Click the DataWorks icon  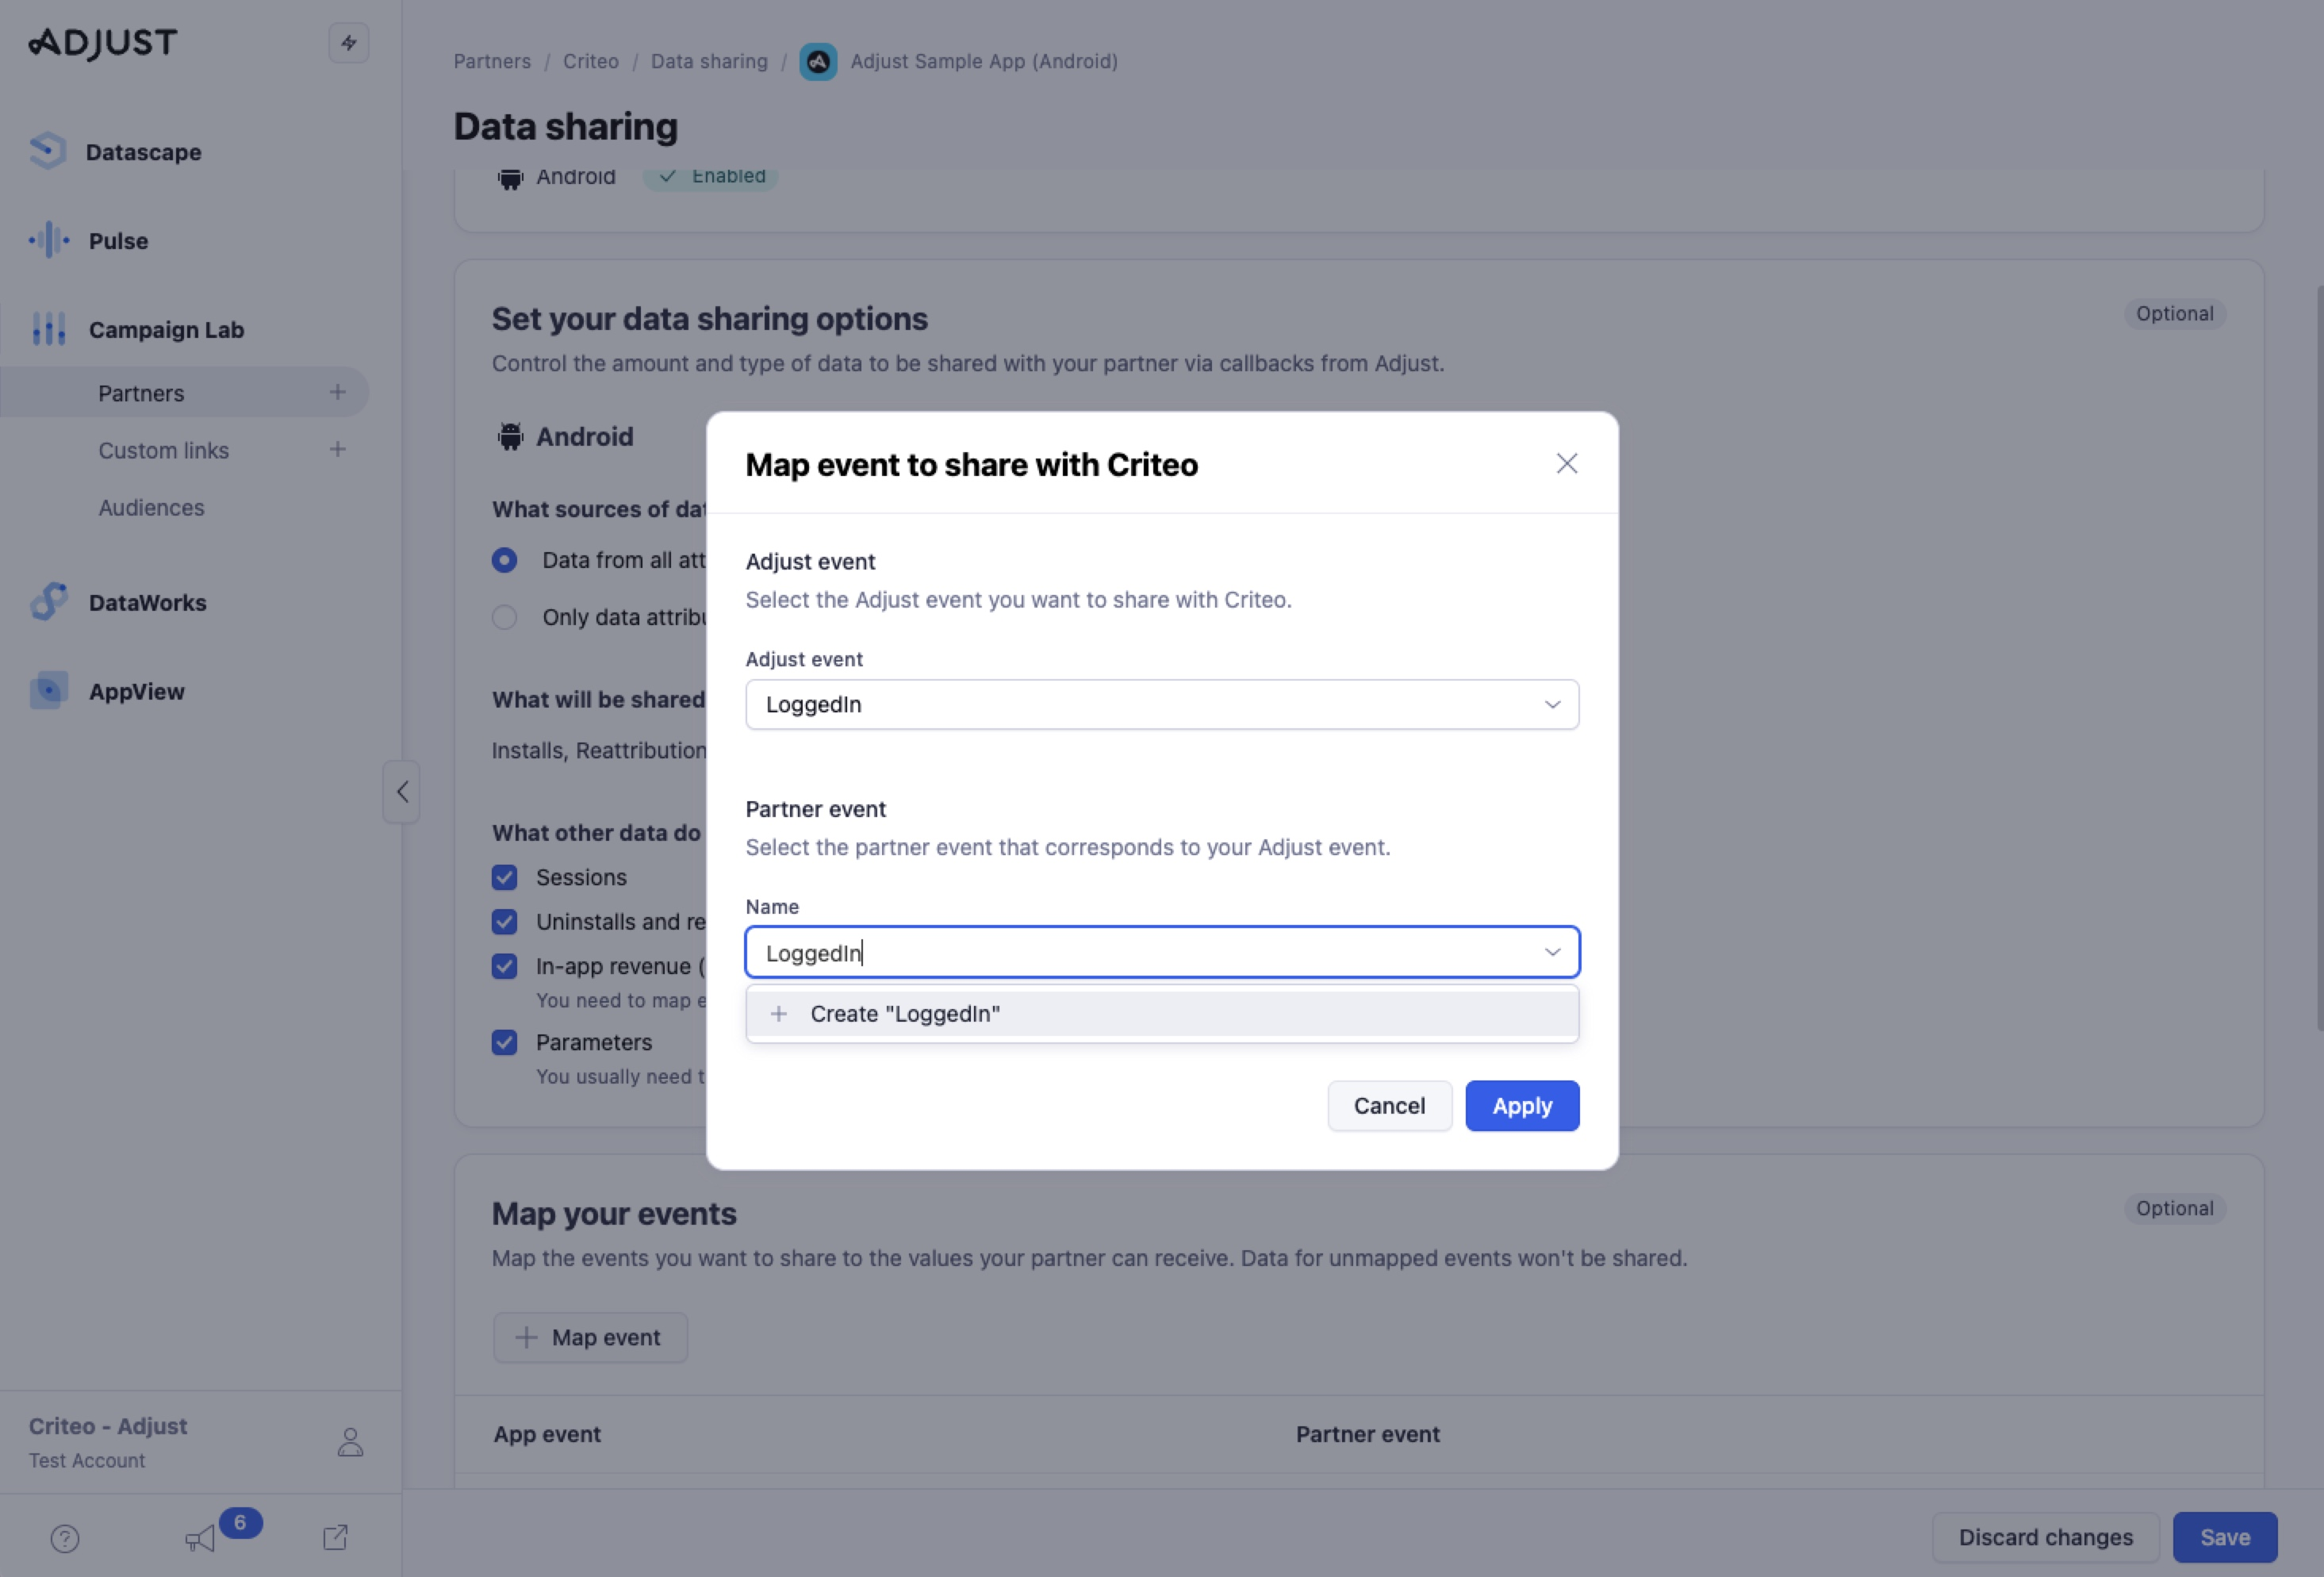tap(49, 602)
